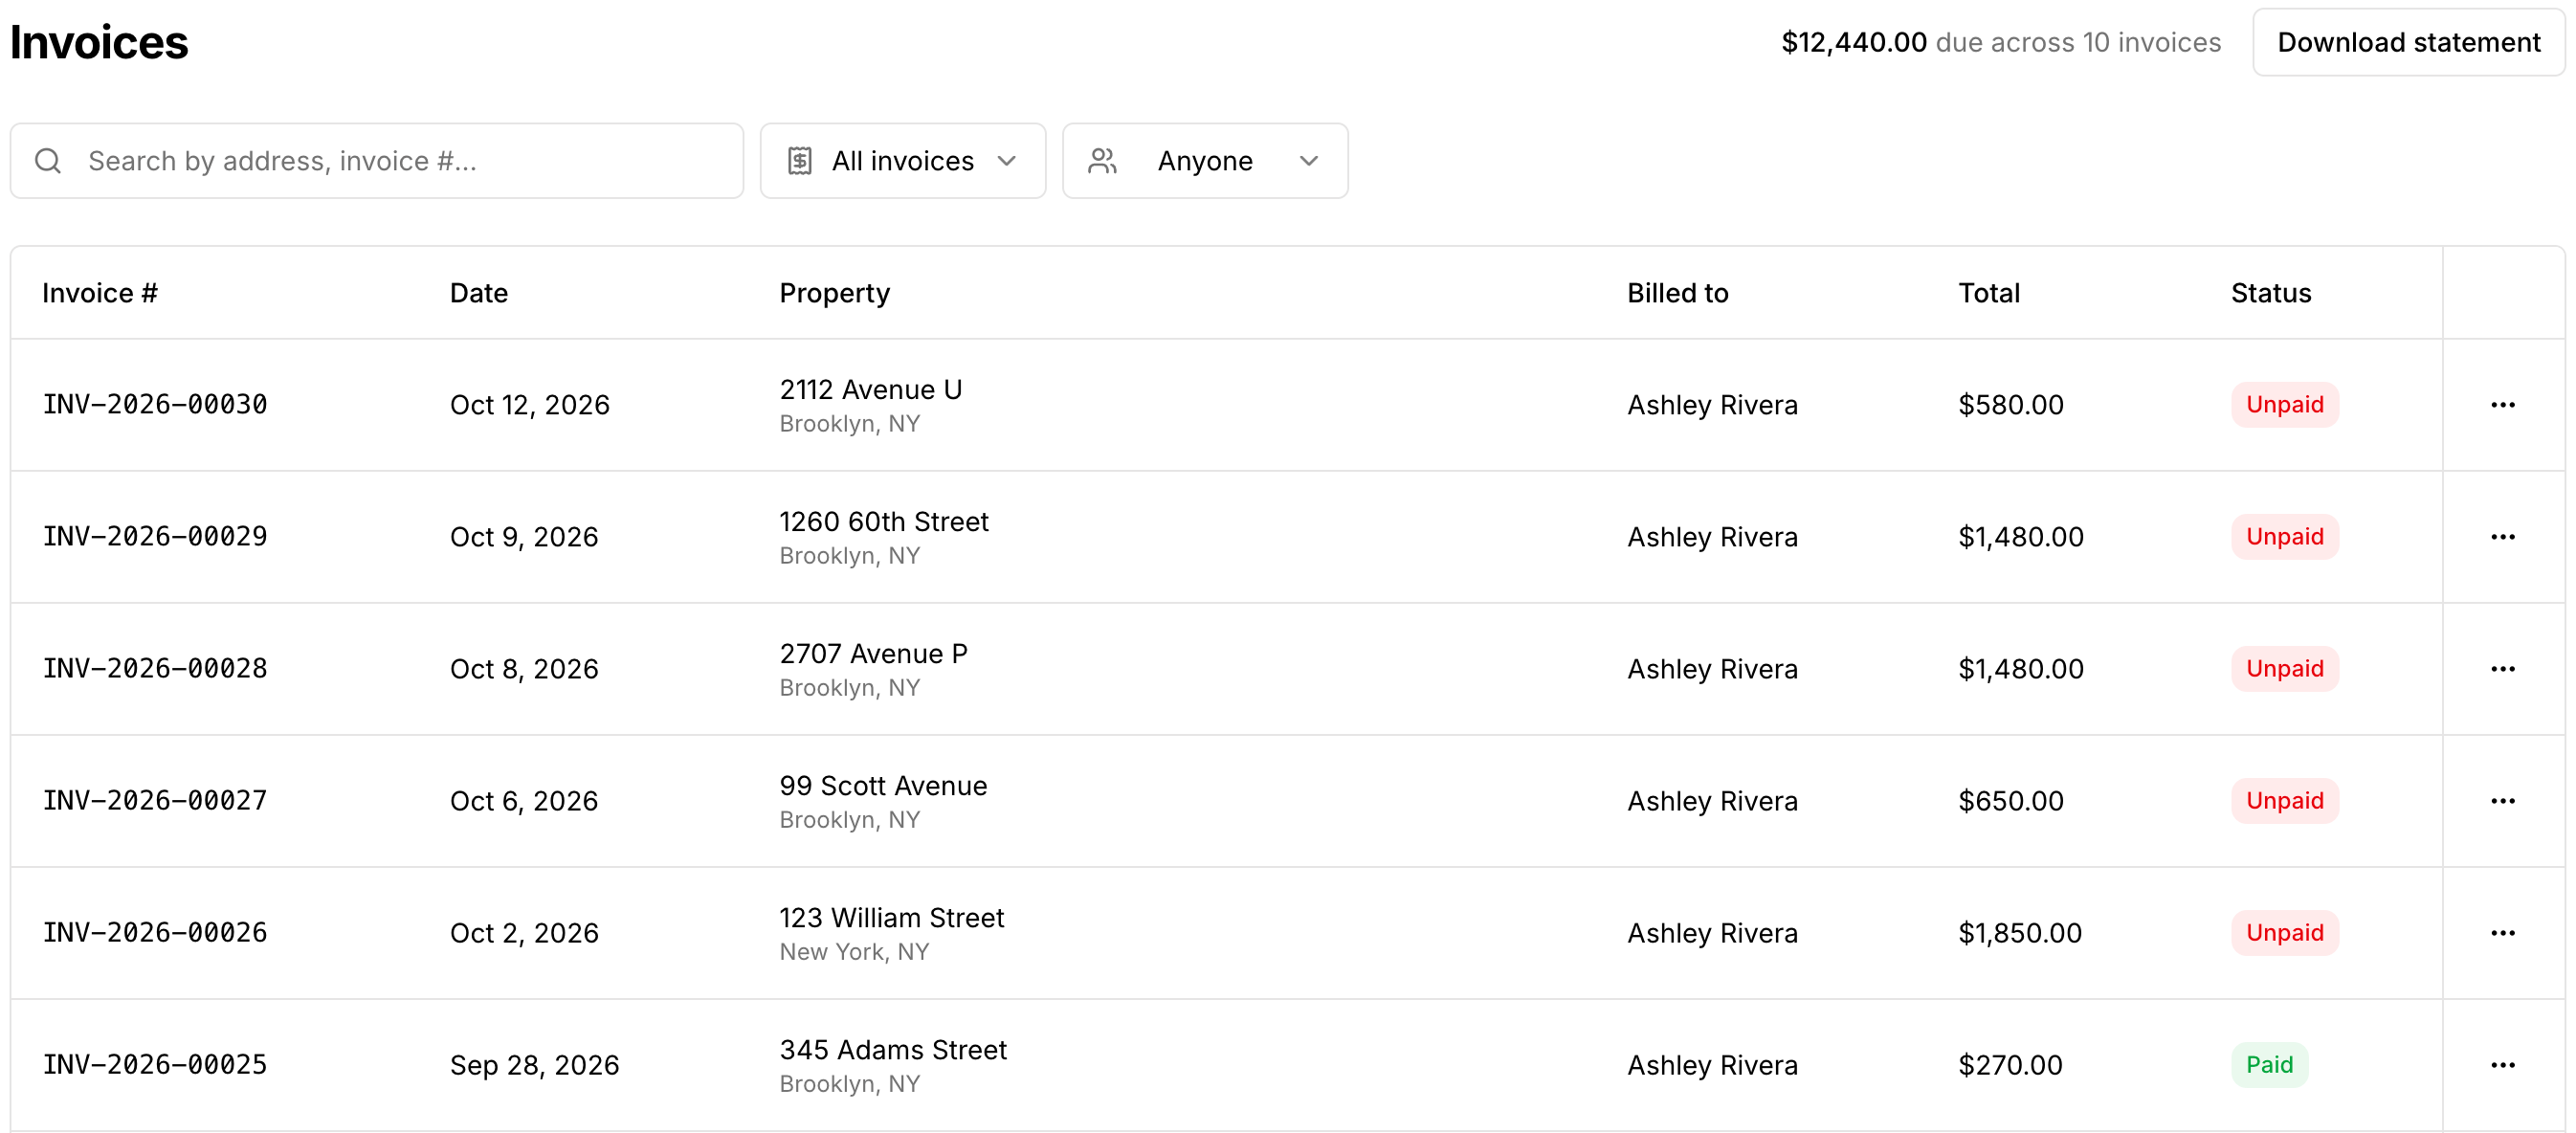Image resolution: width=2576 pixels, height=1133 pixels.
Task: Expand the All invoices filter dropdown
Action: (x=903, y=161)
